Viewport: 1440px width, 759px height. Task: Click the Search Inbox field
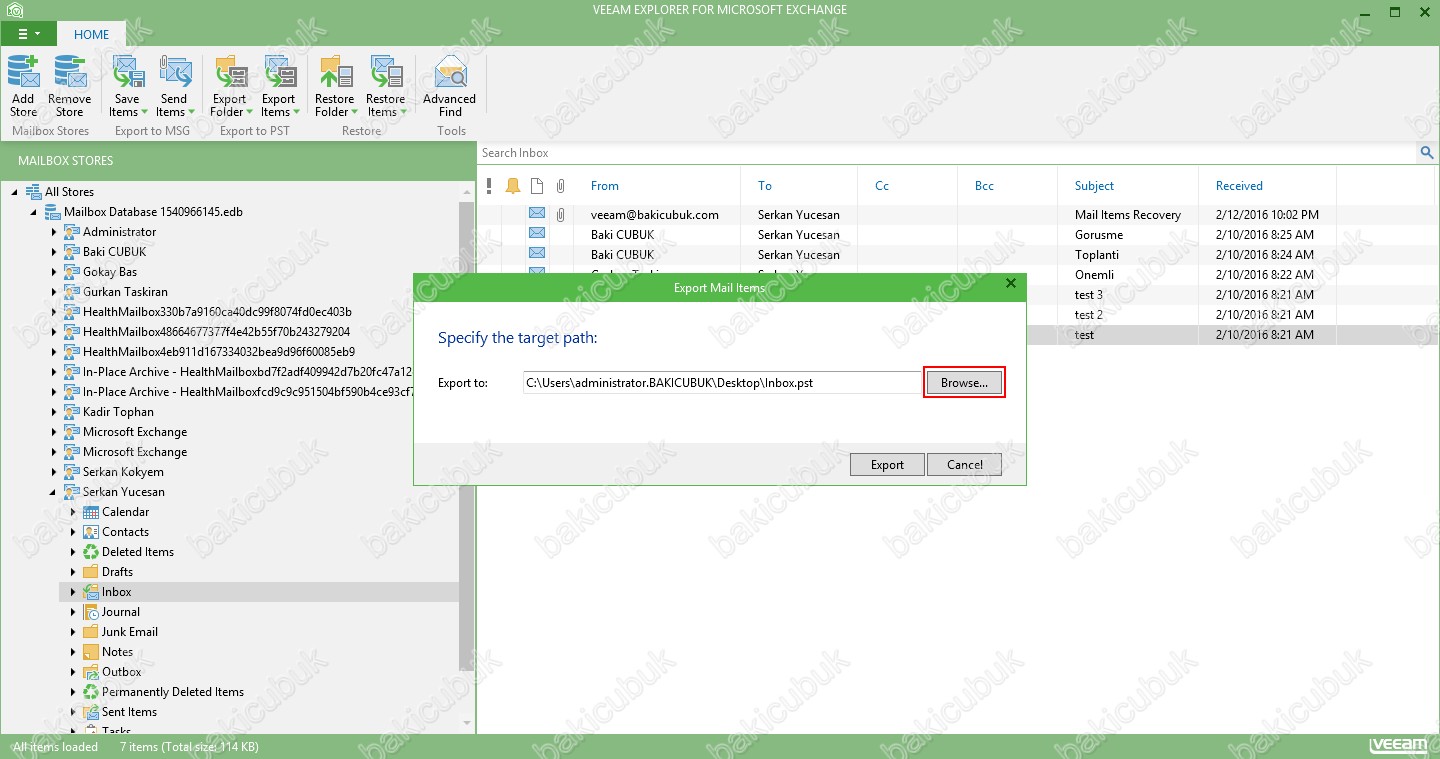click(x=946, y=153)
